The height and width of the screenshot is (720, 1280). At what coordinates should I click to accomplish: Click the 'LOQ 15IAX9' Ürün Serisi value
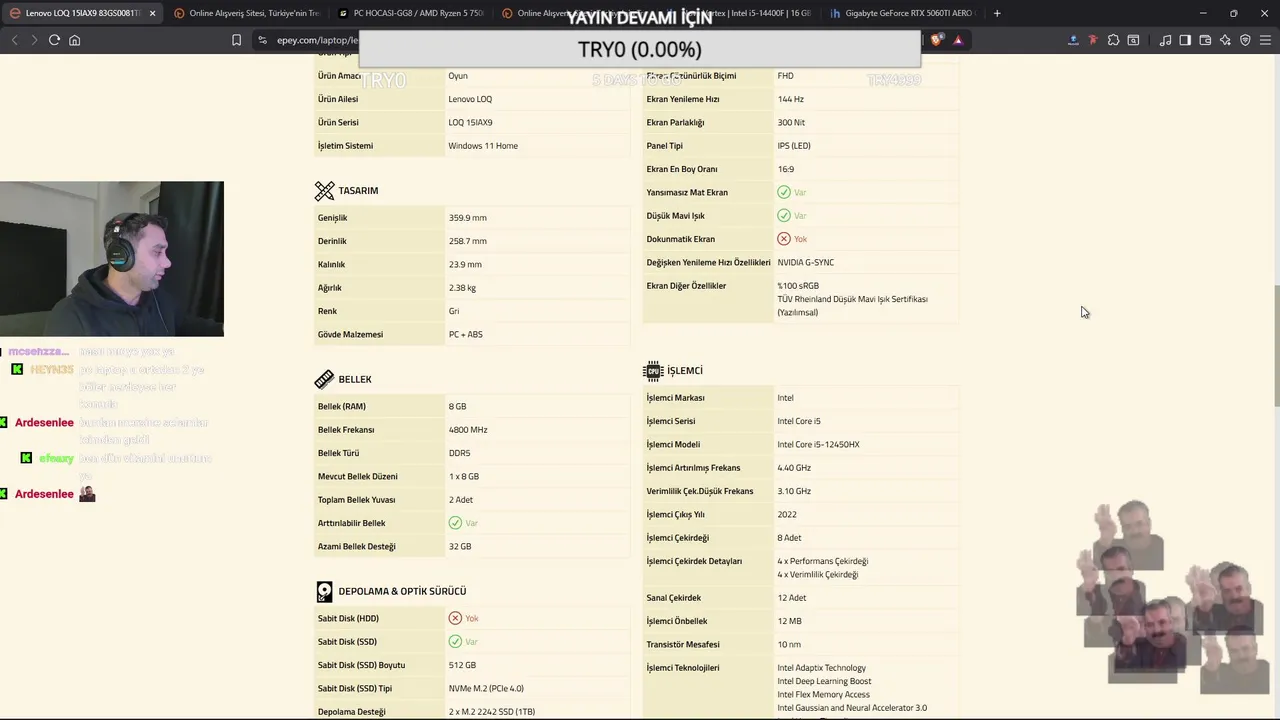point(470,122)
